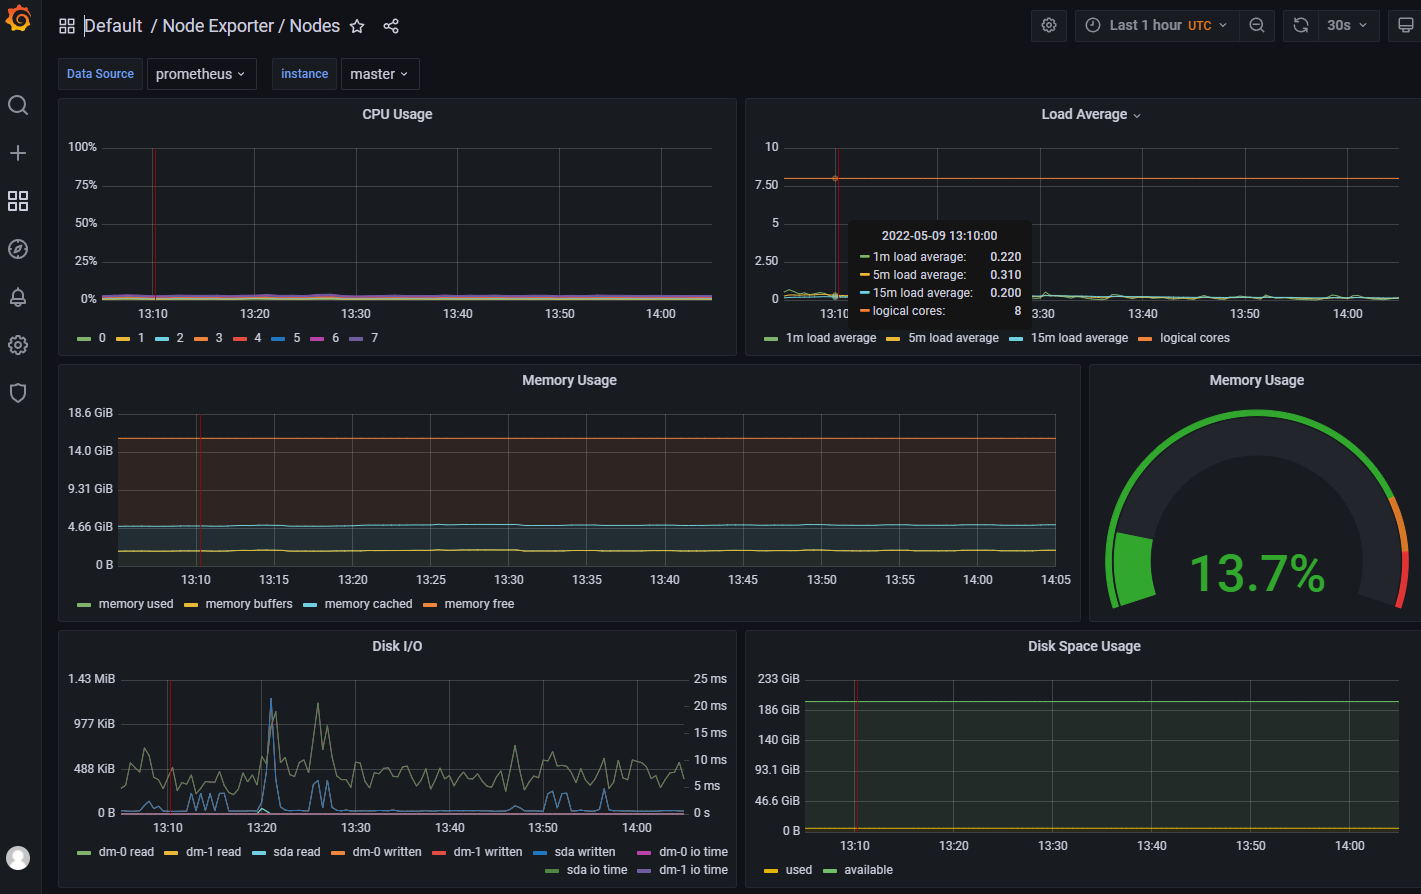Screen dimensions: 1421x894
Task: Click the dashboard grid icon beside Default
Action: tap(67, 26)
